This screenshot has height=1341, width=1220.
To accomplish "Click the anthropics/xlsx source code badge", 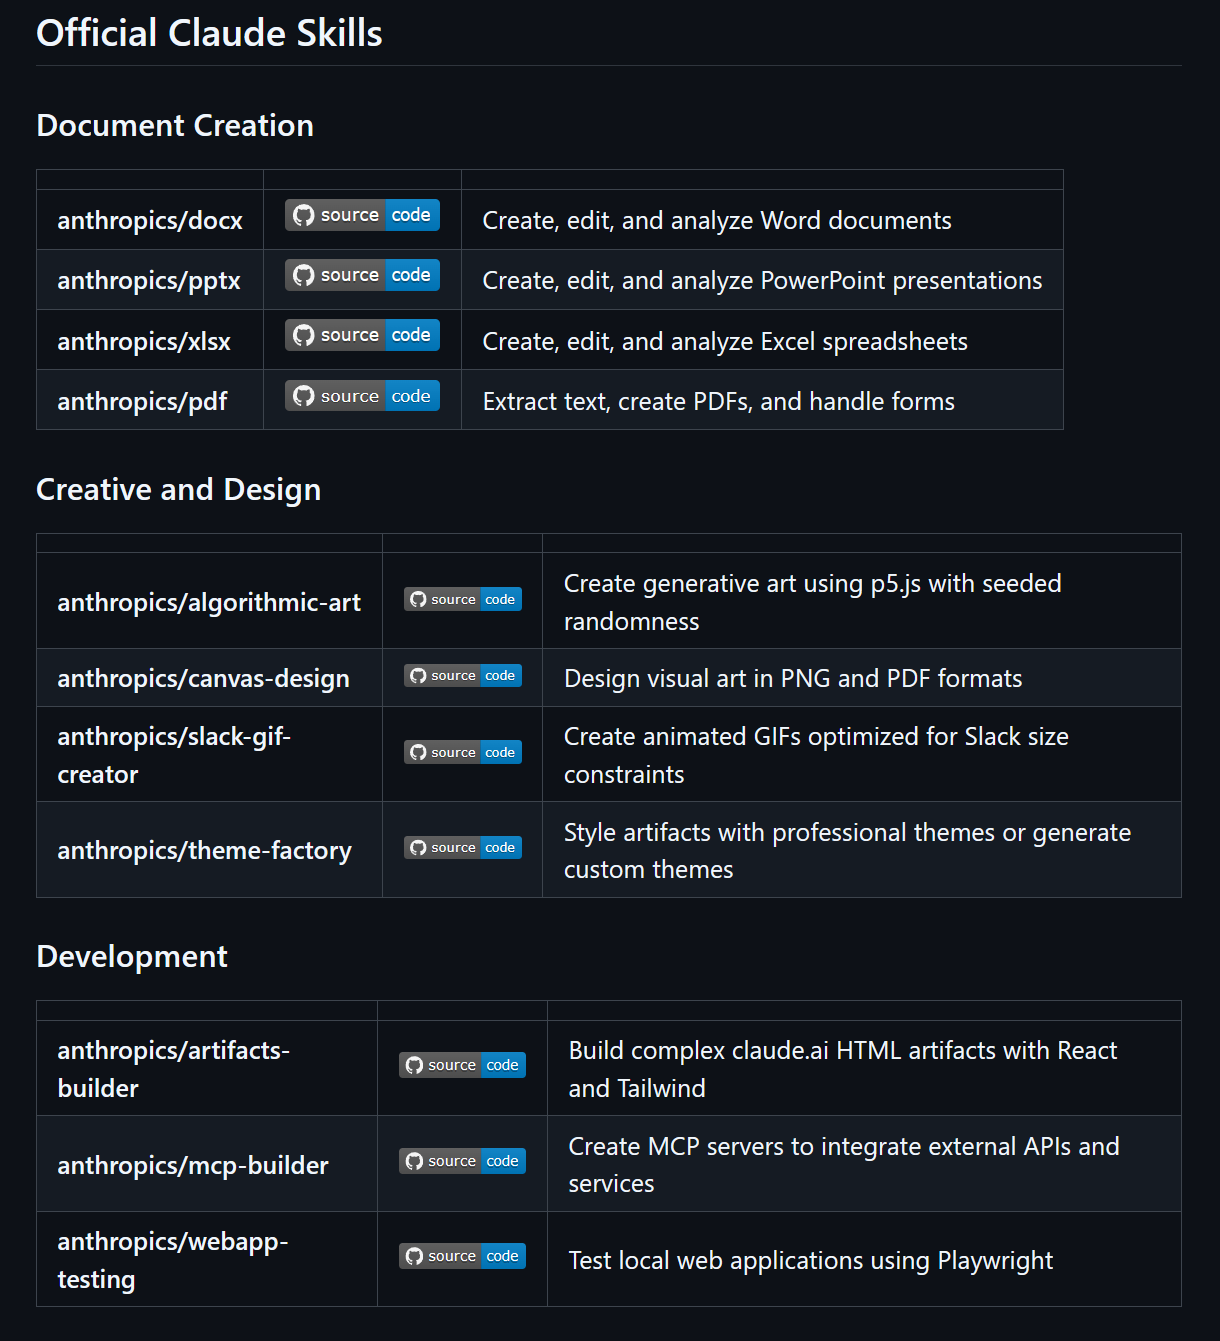I will tap(362, 335).
